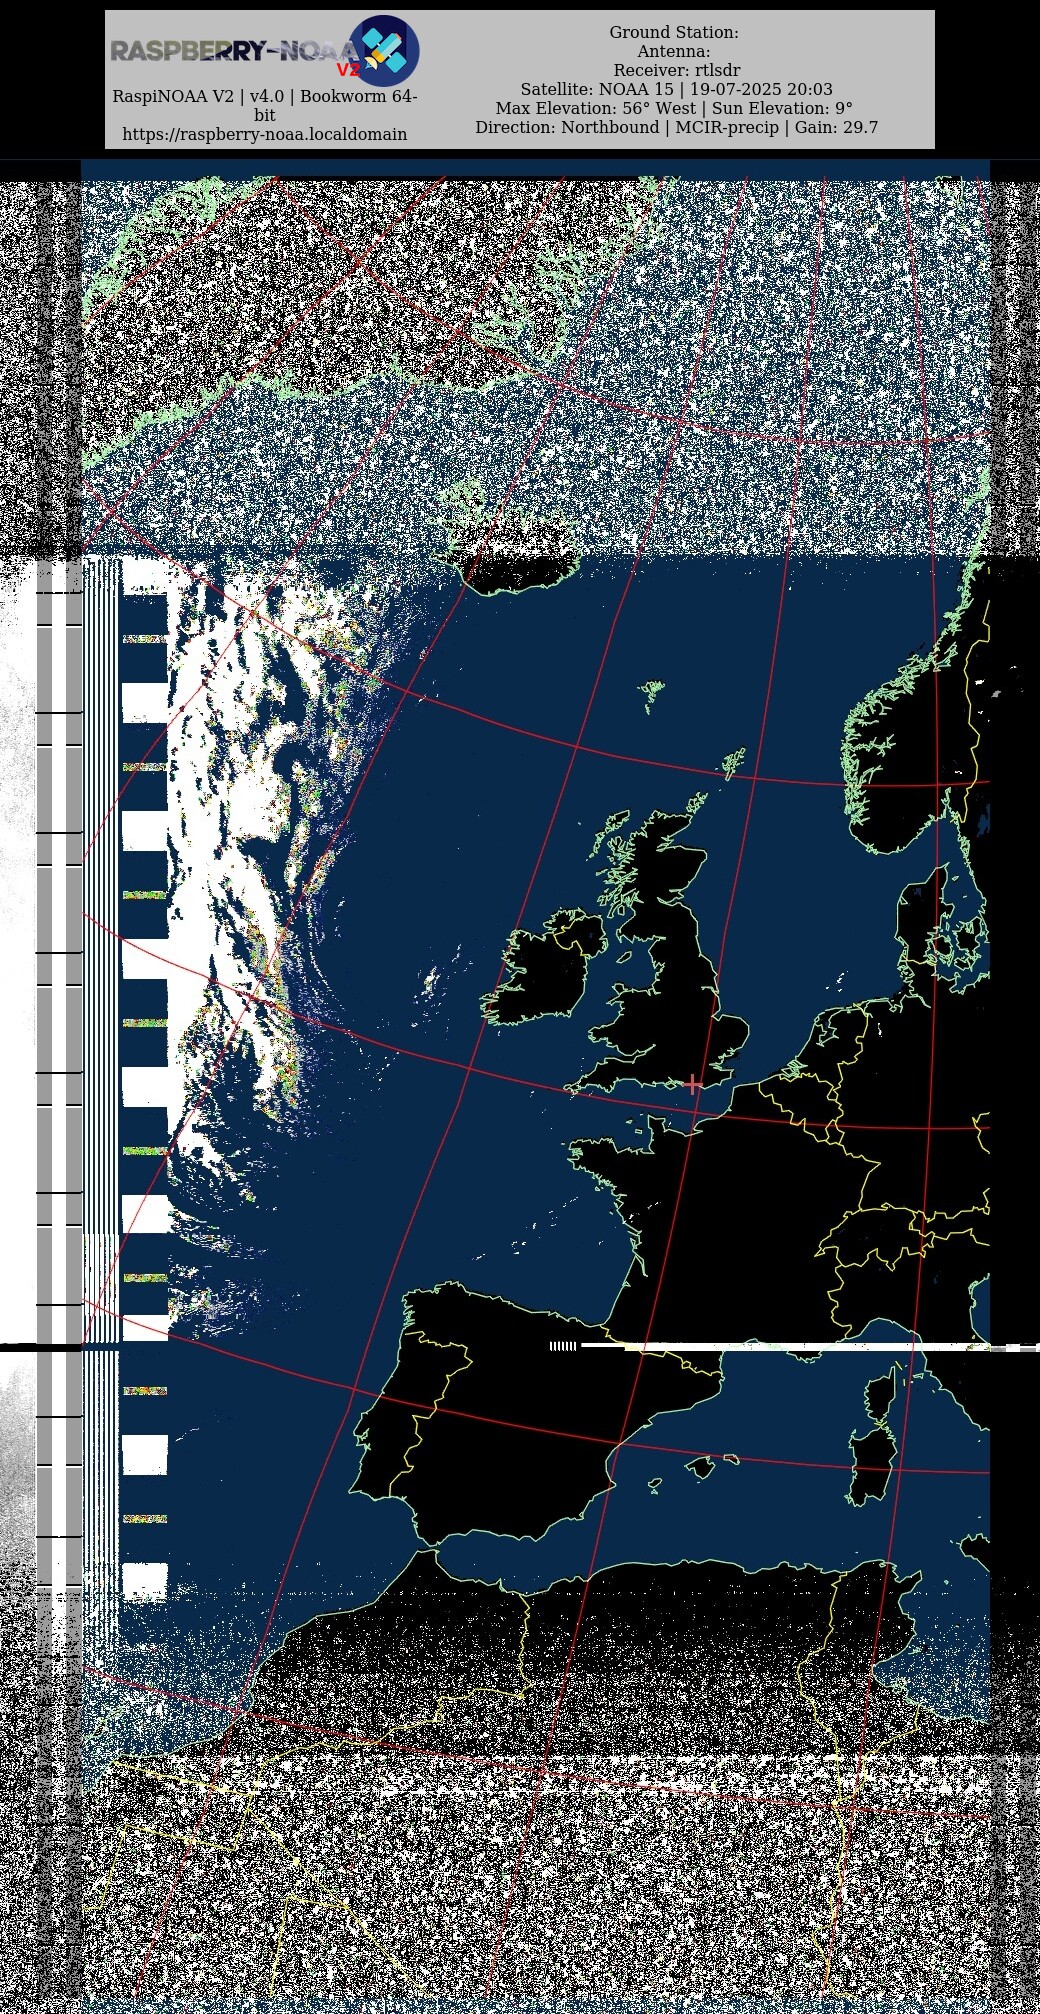Click the 'Direction: Northbound | MCIR-precip | Gain: 29.7' line
This screenshot has height=2014, width=1040.
click(x=677, y=128)
